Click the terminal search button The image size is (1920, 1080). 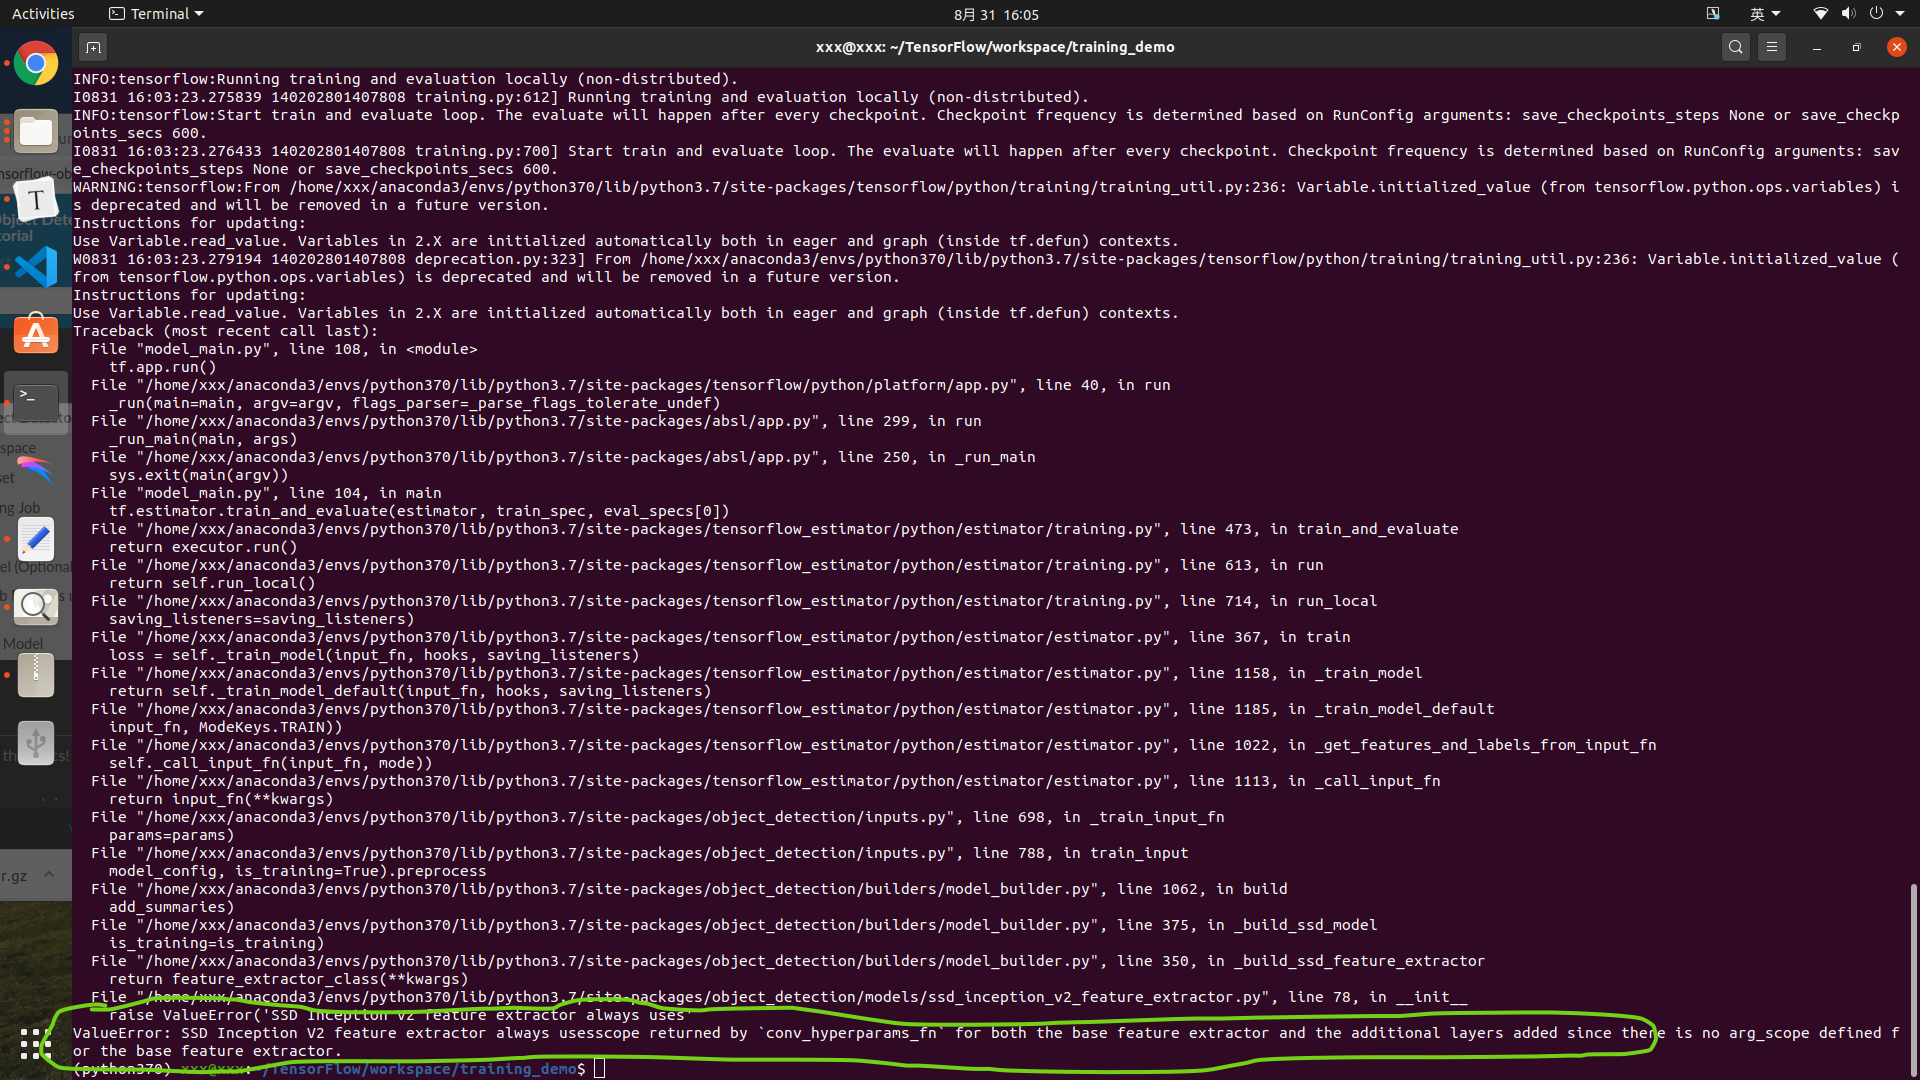[x=1736, y=47]
